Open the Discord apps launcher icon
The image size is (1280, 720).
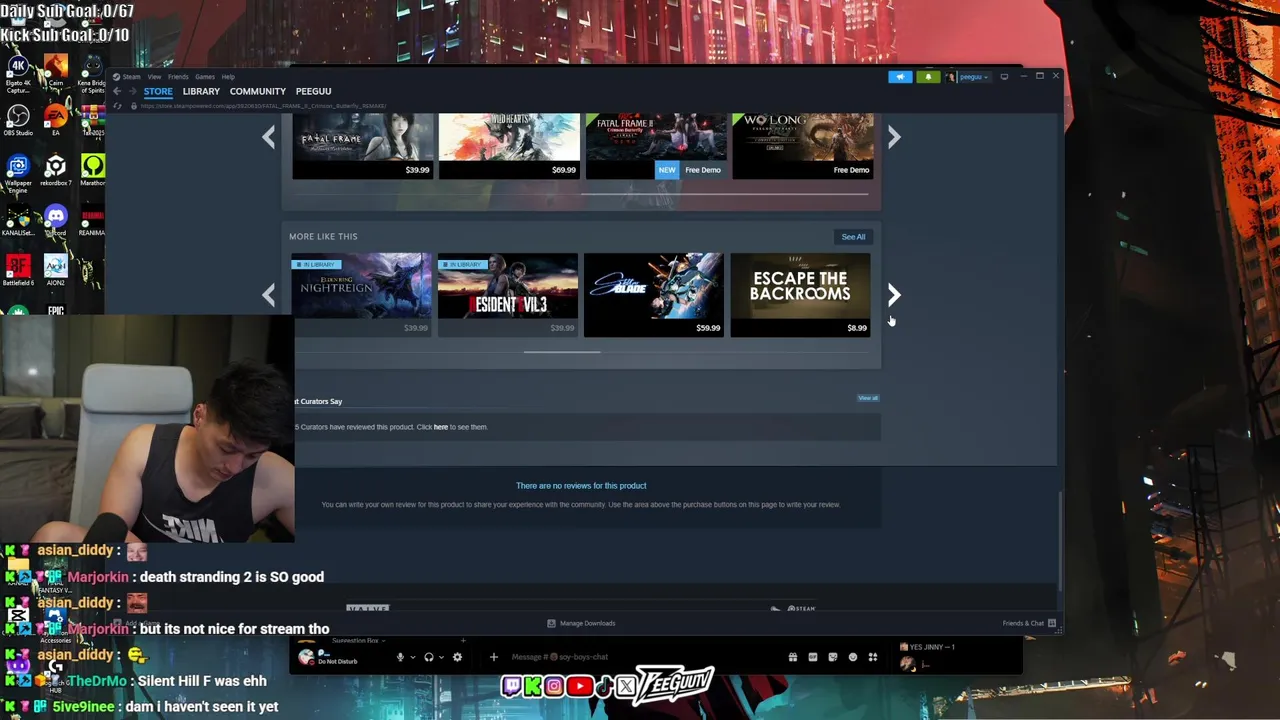(x=873, y=657)
